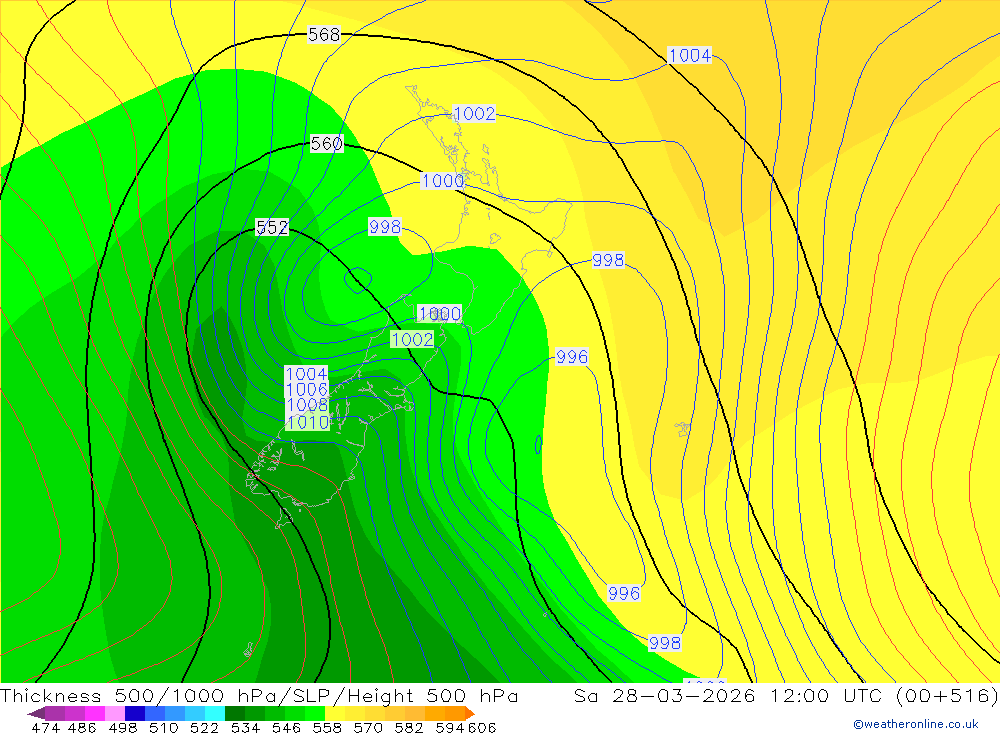Pick the pure yellow legend swatch after 558
Image resolution: width=1000 pixels, height=733 pixels.
click(335, 713)
